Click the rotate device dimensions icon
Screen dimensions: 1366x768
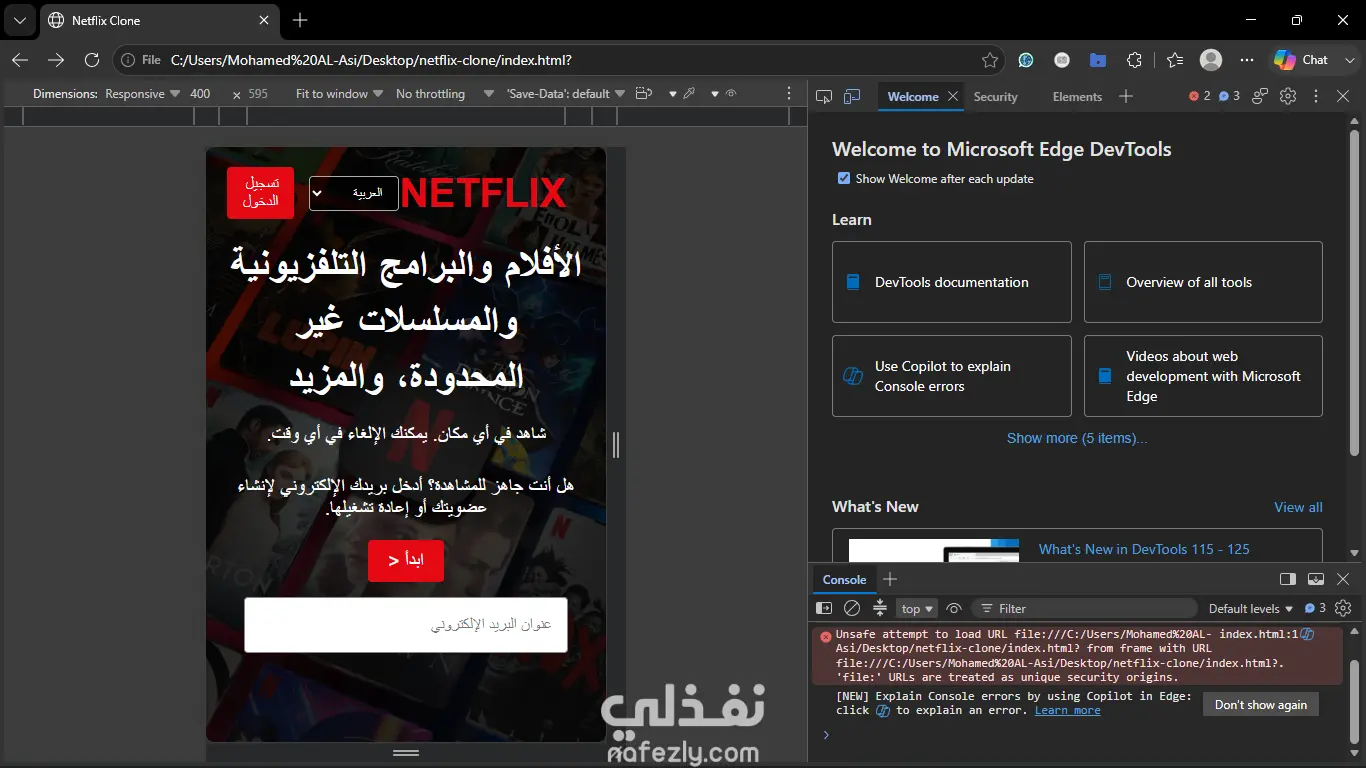coord(644,93)
